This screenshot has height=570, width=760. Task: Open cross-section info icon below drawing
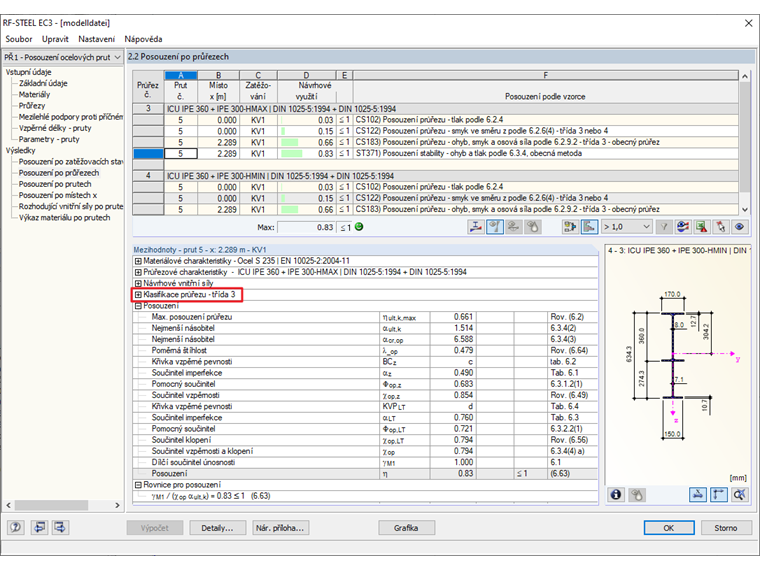pyautogui.click(x=616, y=495)
